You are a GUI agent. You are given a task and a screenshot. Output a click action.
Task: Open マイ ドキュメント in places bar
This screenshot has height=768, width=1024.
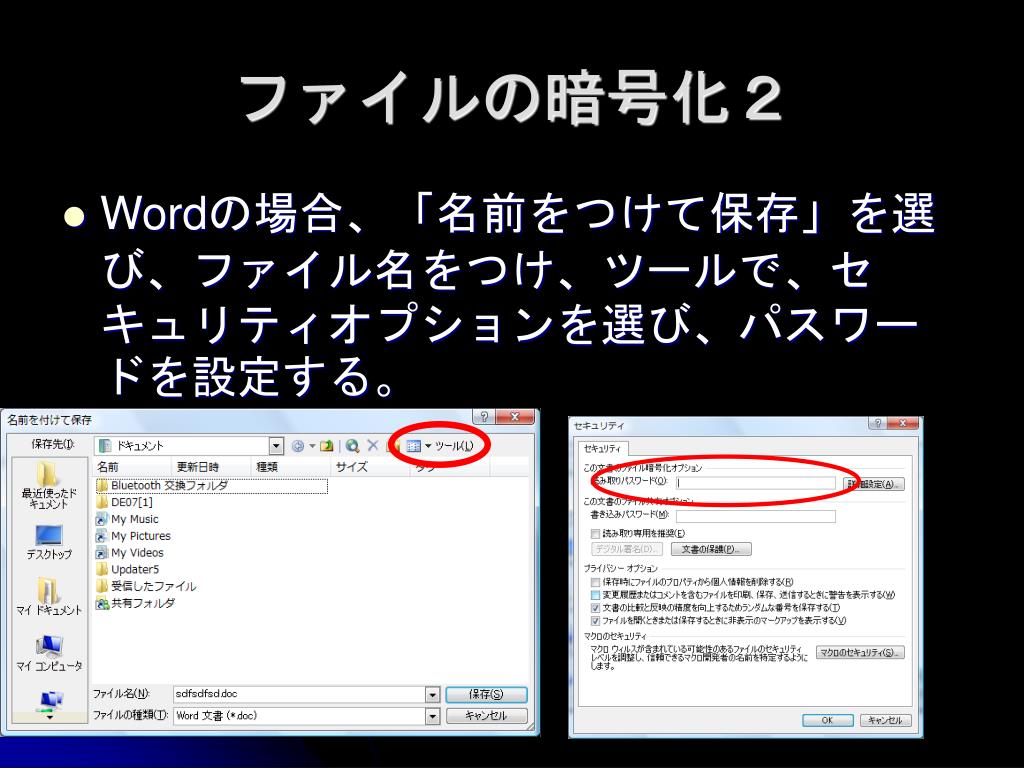49,597
